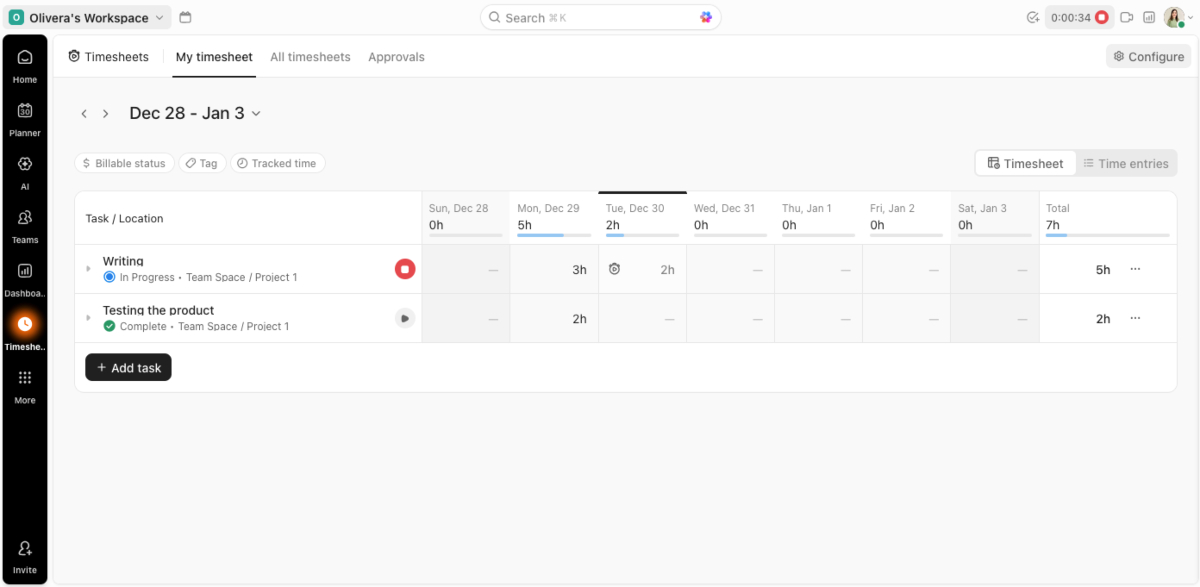Click the Fri, Jan 2 column header

pyautogui.click(x=906, y=217)
